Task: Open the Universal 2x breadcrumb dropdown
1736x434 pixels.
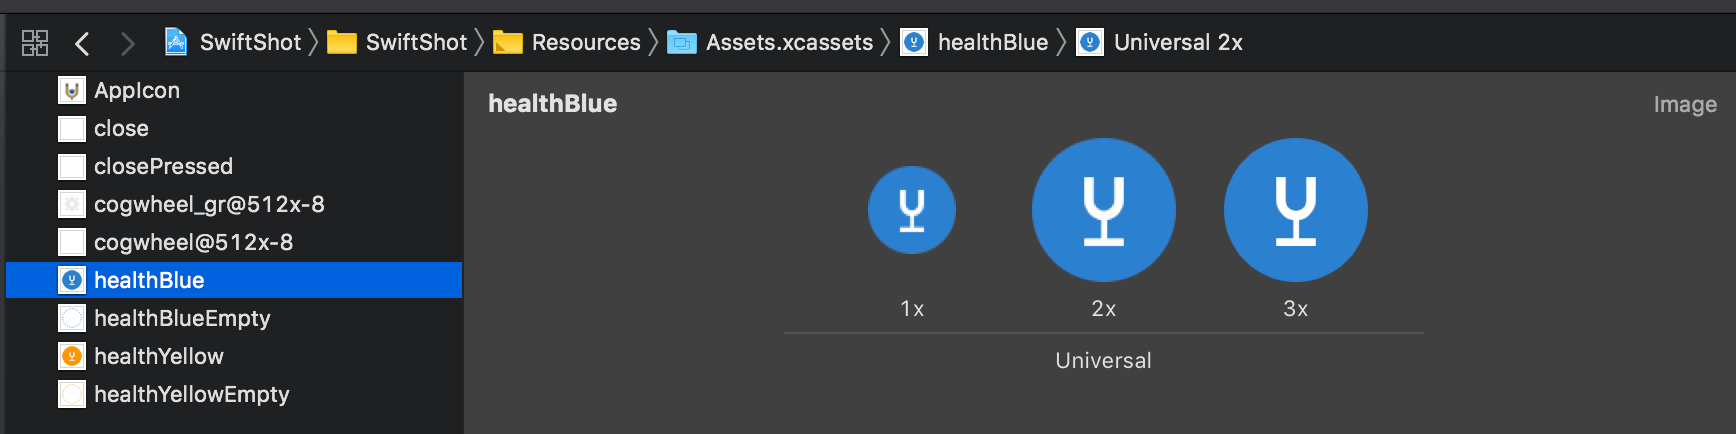Action: tap(1160, 42)
